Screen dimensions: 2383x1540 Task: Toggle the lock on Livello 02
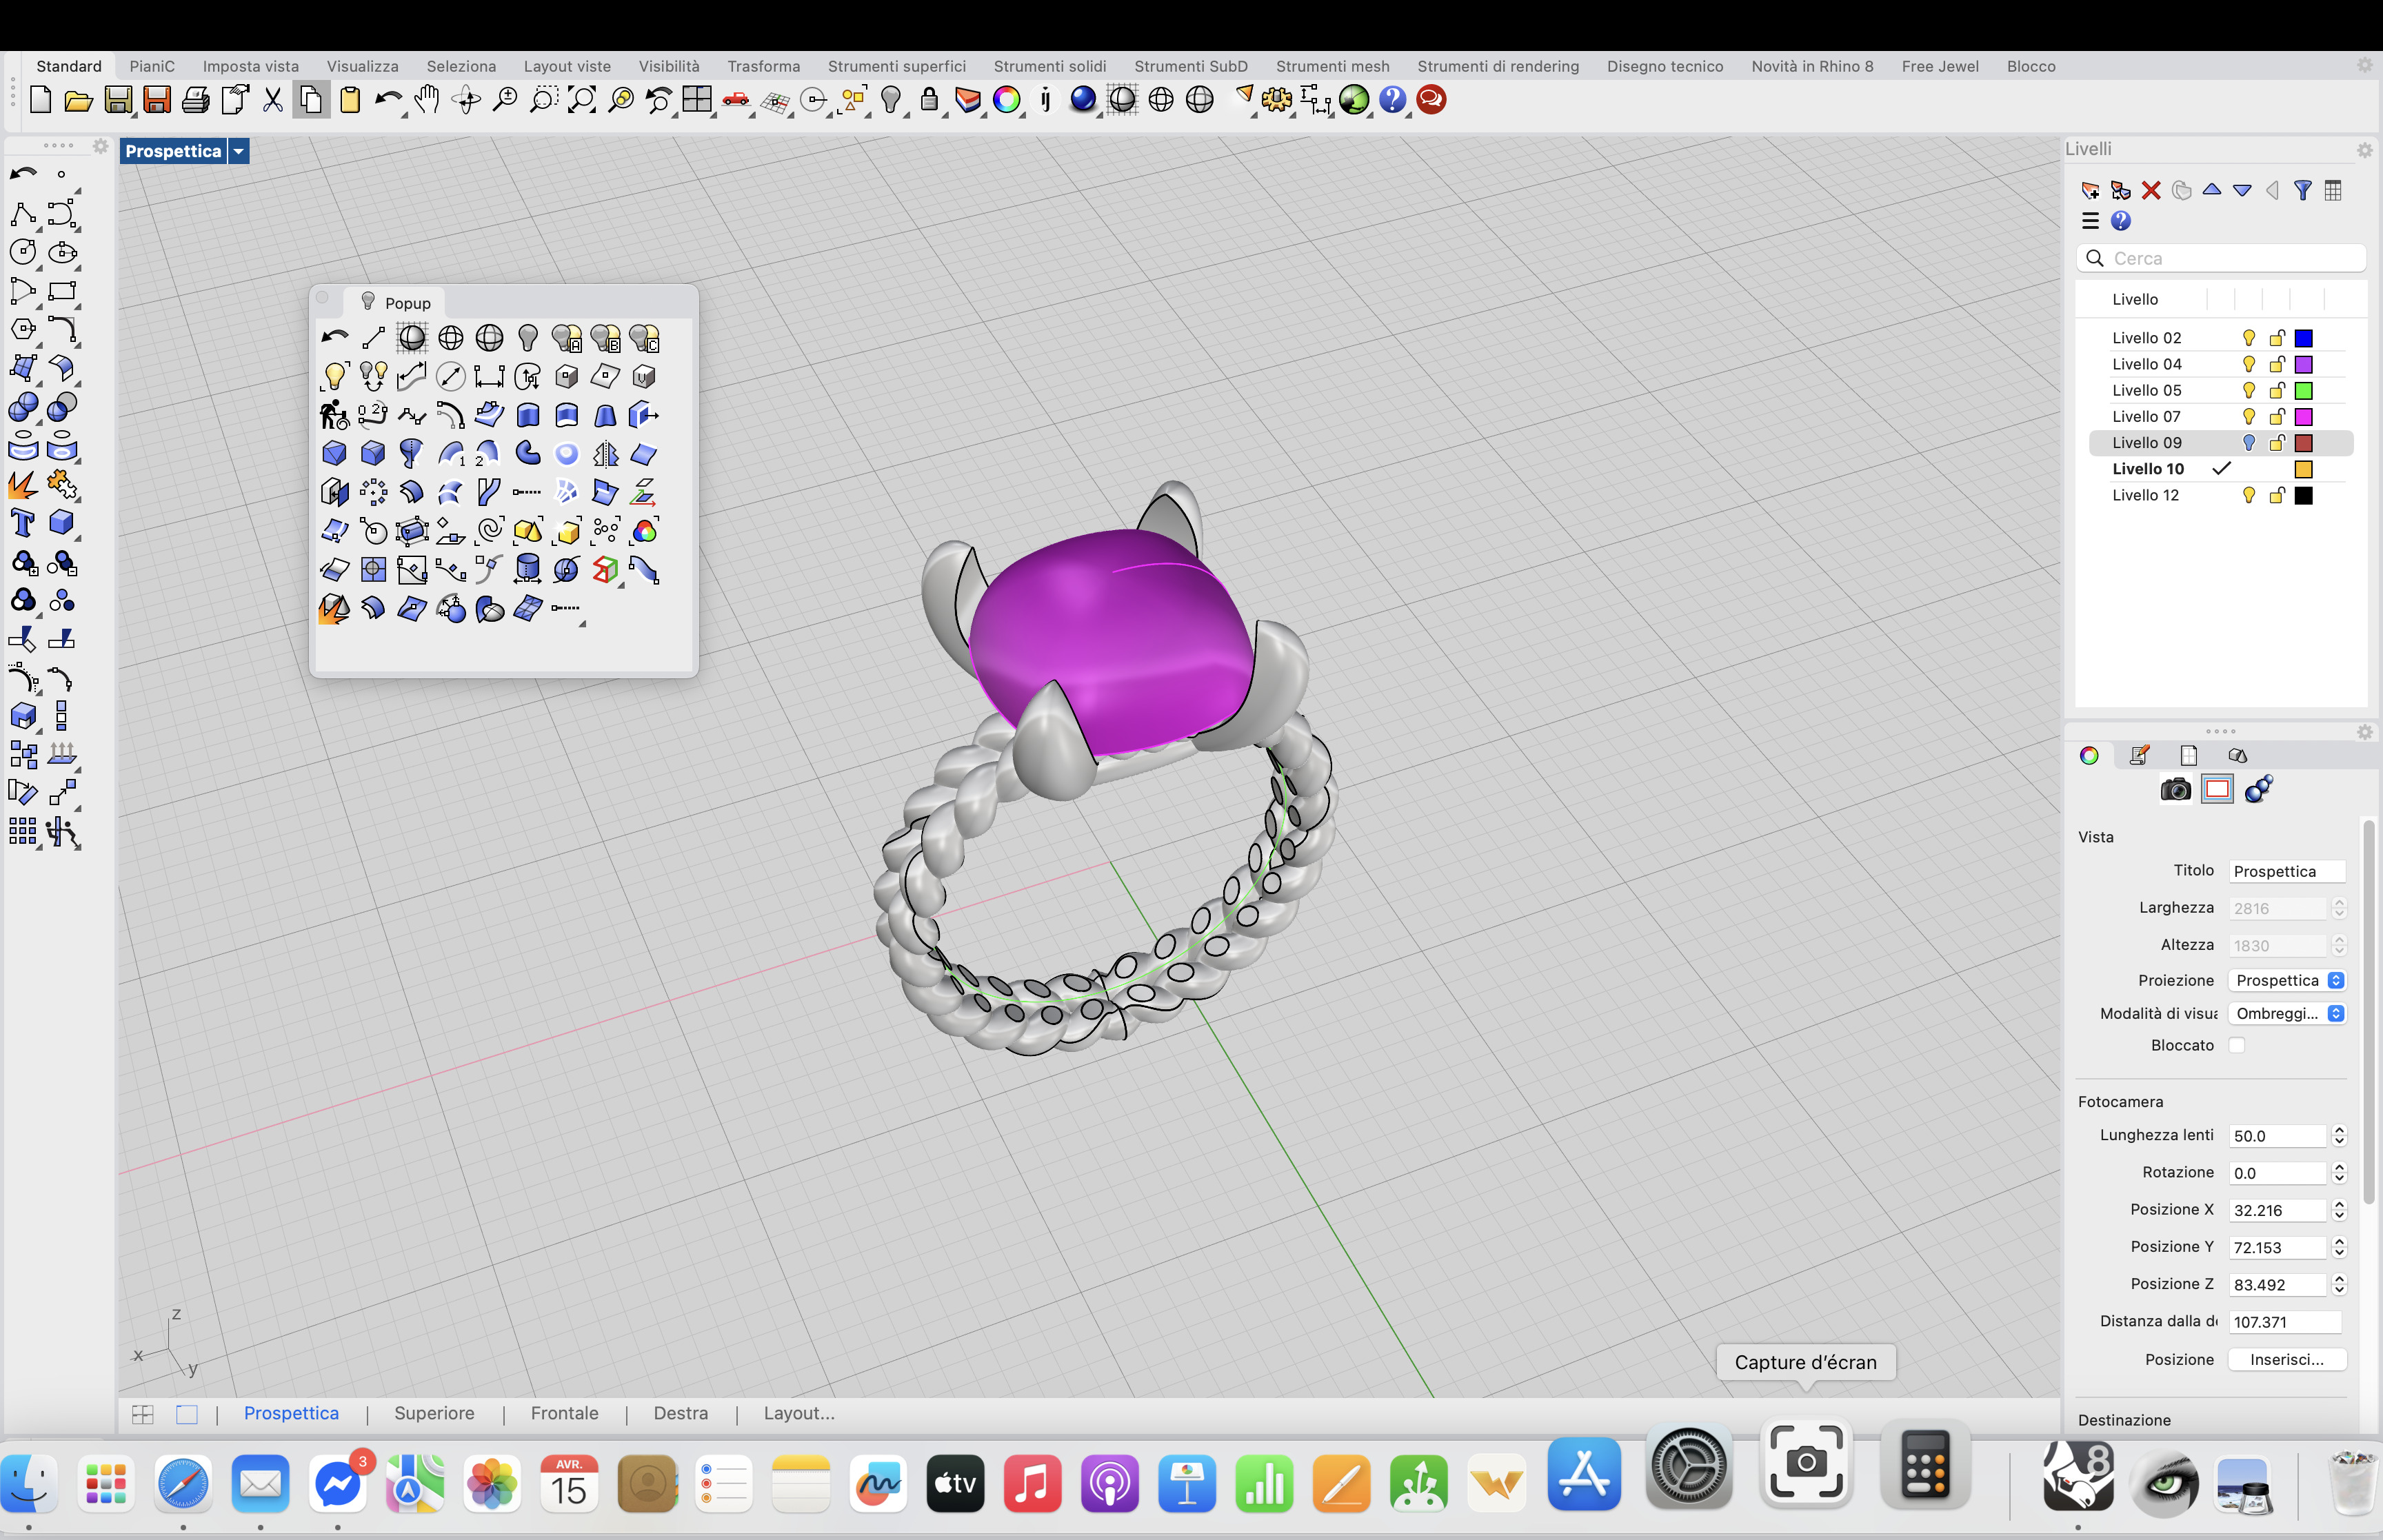click(2277, 338)
